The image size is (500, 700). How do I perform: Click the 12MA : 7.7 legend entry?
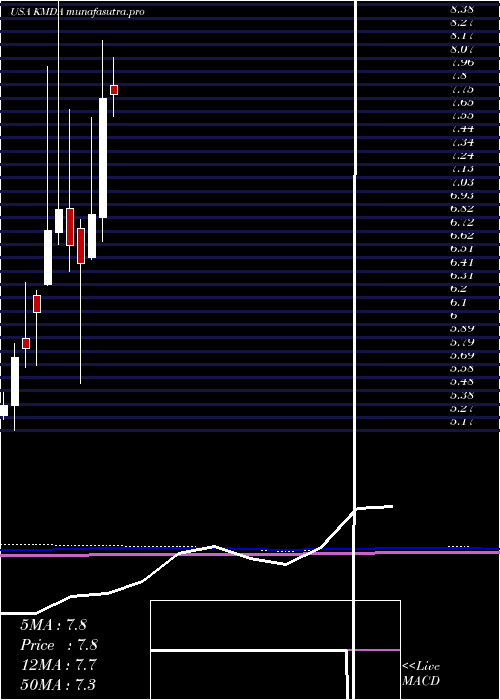[x=58, y=664]
